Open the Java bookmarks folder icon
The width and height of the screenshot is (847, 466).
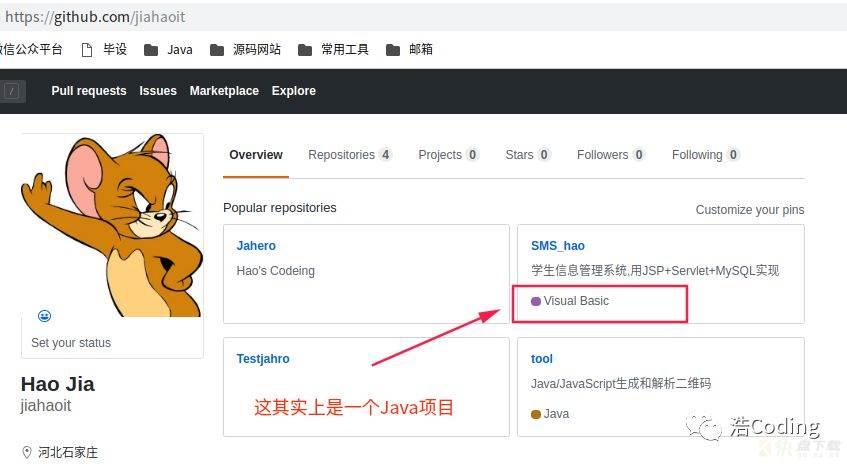[x=151, y=50]
